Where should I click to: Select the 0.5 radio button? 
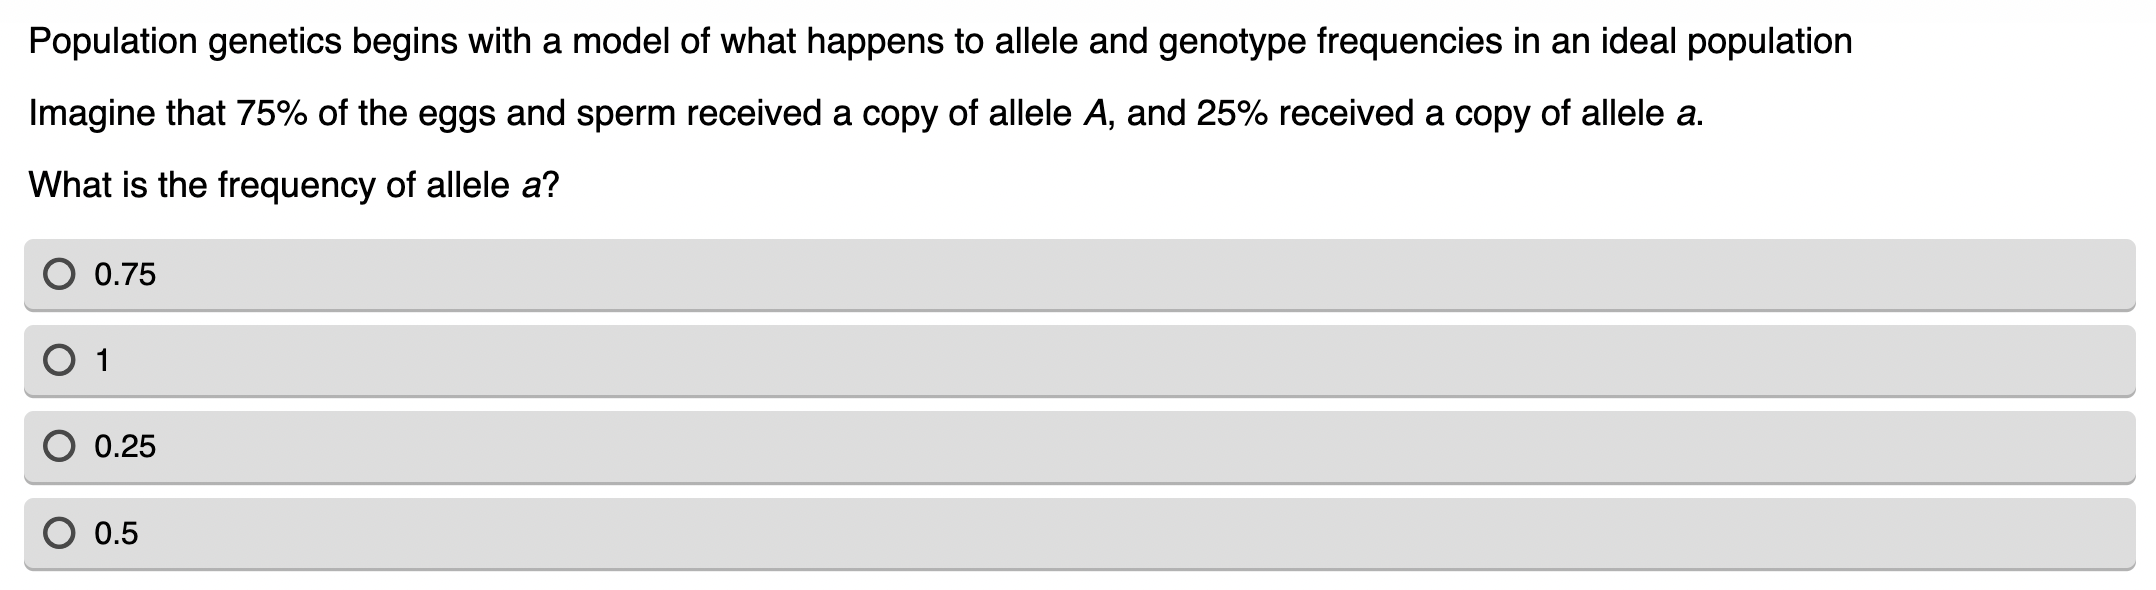click(x=60, y=534)
